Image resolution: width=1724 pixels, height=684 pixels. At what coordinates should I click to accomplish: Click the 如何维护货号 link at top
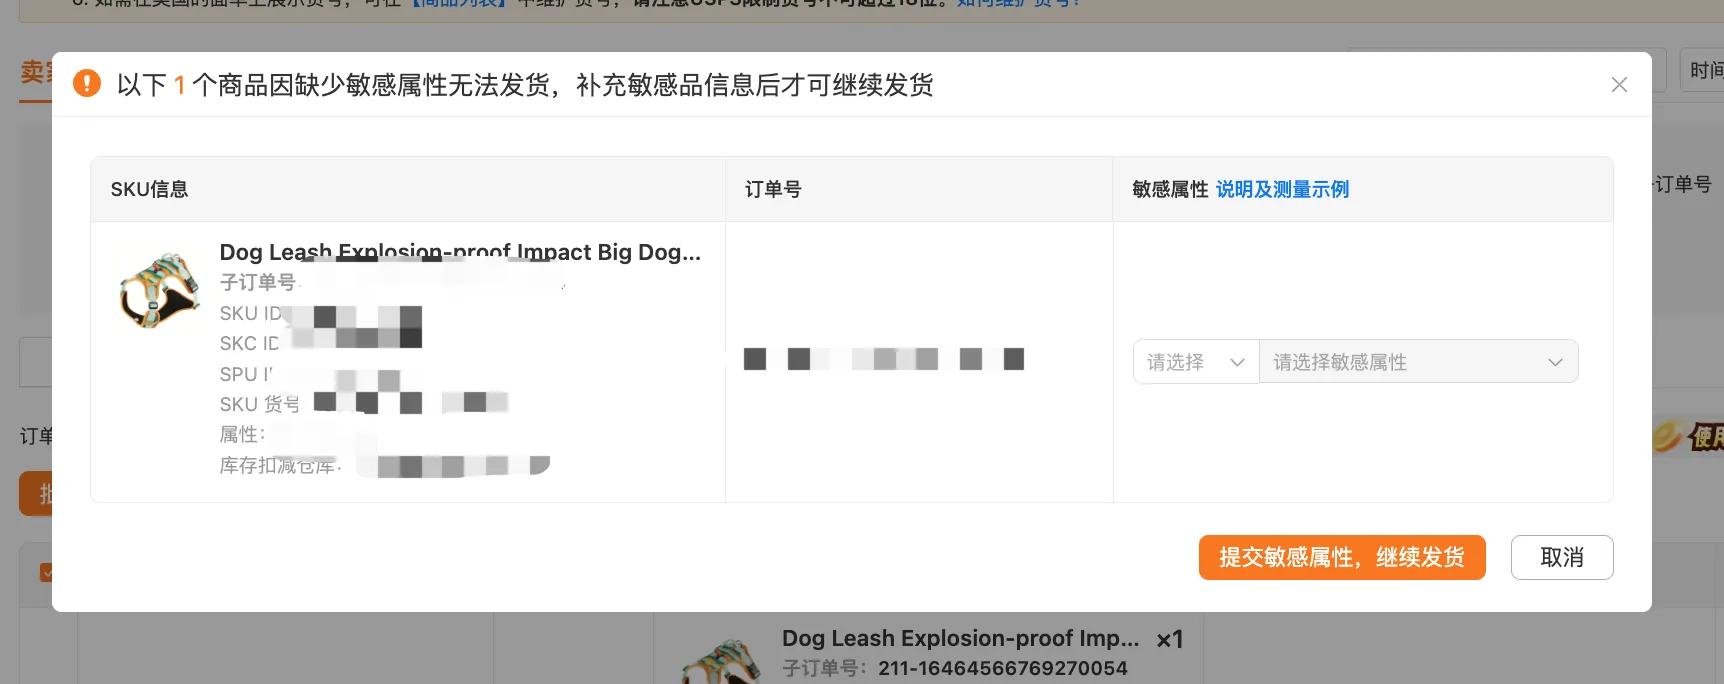1017,4
